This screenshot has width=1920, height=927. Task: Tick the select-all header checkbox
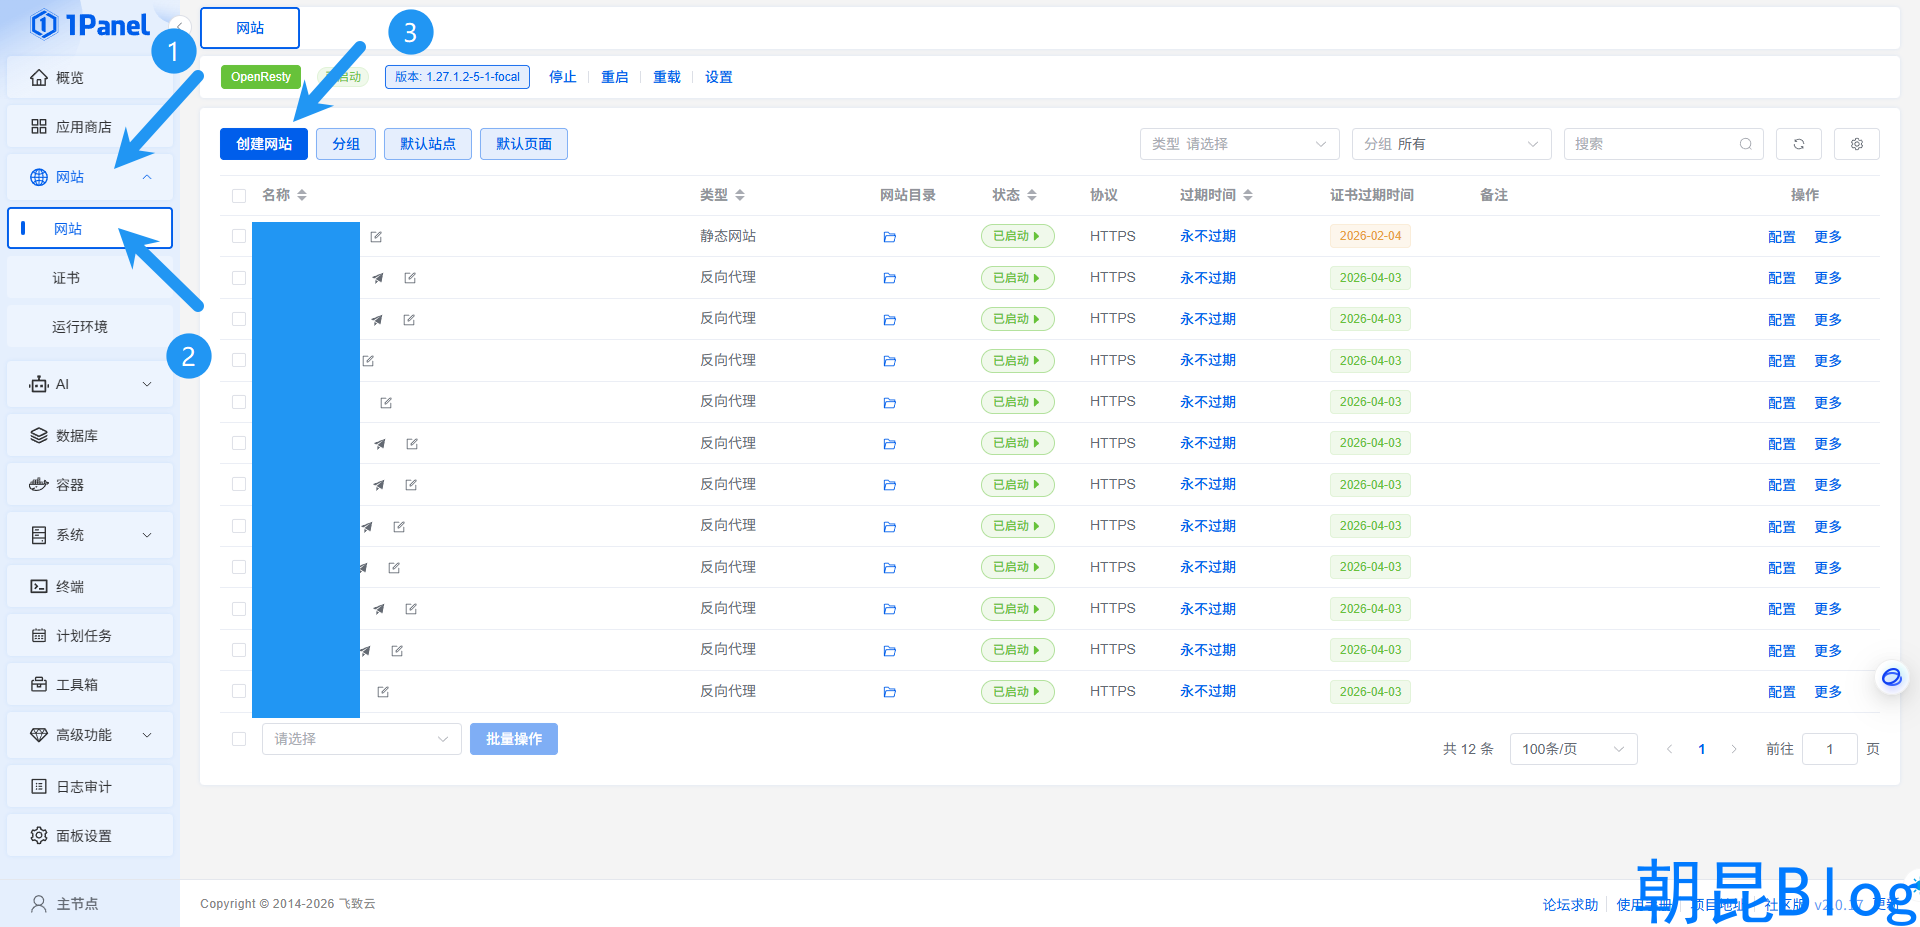click(239, 196)
